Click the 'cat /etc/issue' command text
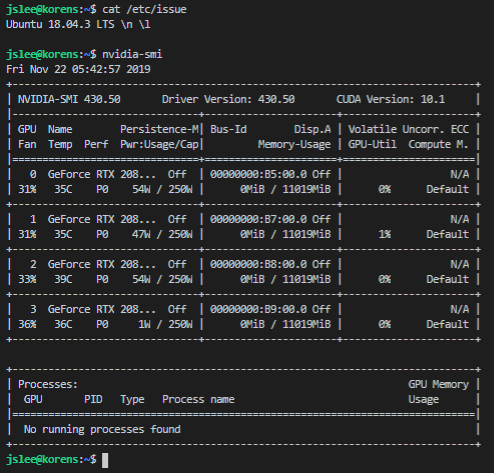The height and width of the screenshot is (473, 494). 144,9
